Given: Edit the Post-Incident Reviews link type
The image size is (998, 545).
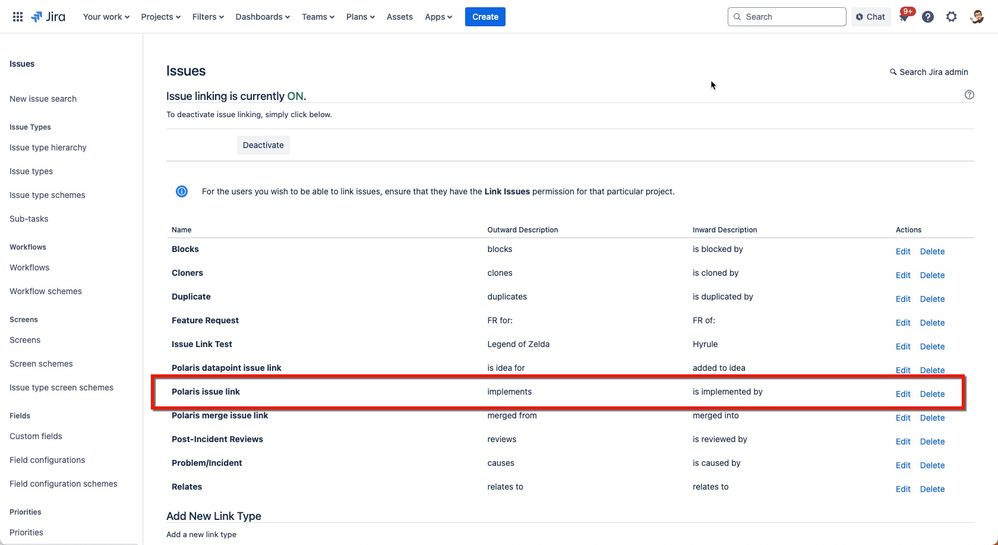Looking at the screenshot, I should (x=903, y=441).
